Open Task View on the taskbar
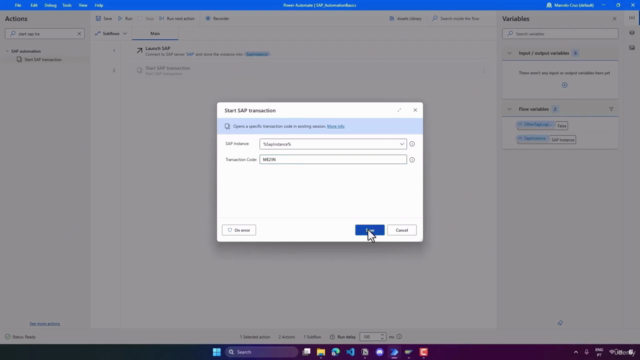The height and width of the screenshot is (360, 640). (306, 352)
